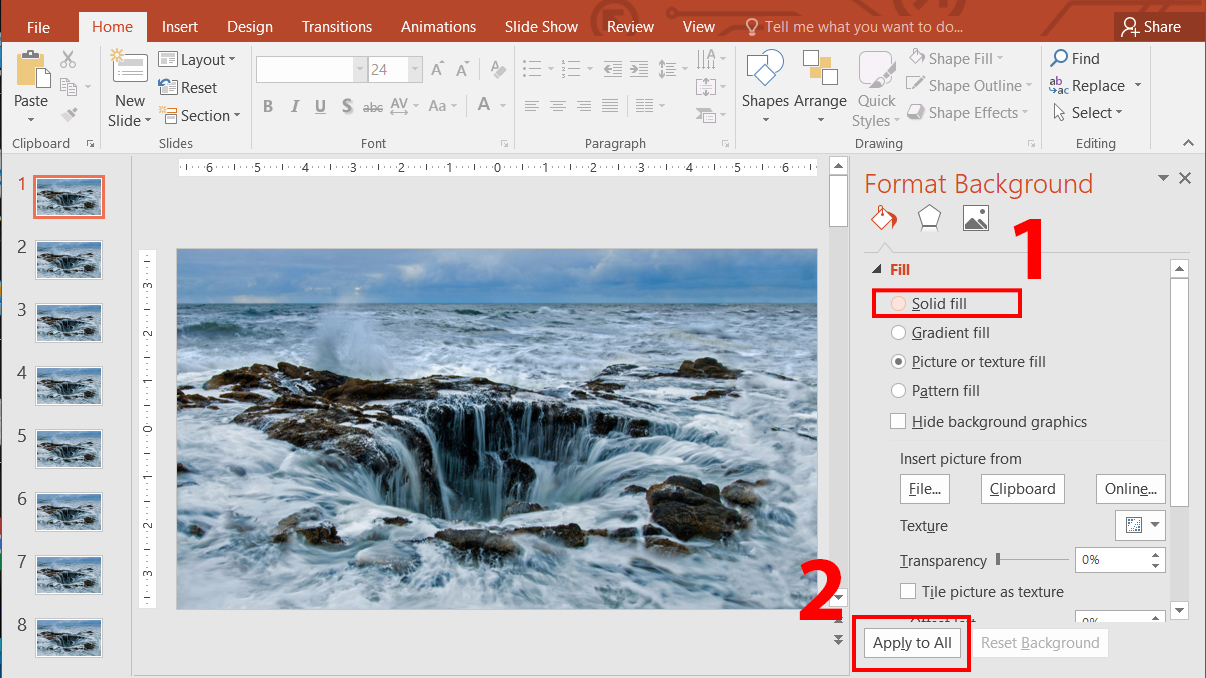Select slide 4 thumbnail
The height and width of the screenshot is (678, 1206).
click(69, 385)
